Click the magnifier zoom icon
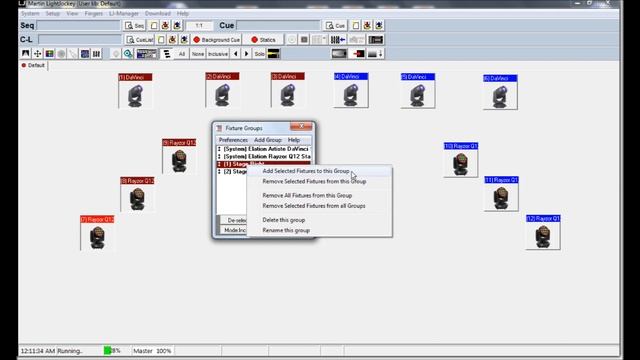Image resolution: width=640 pixels, height=360 pixels. (x=128, y=53)
